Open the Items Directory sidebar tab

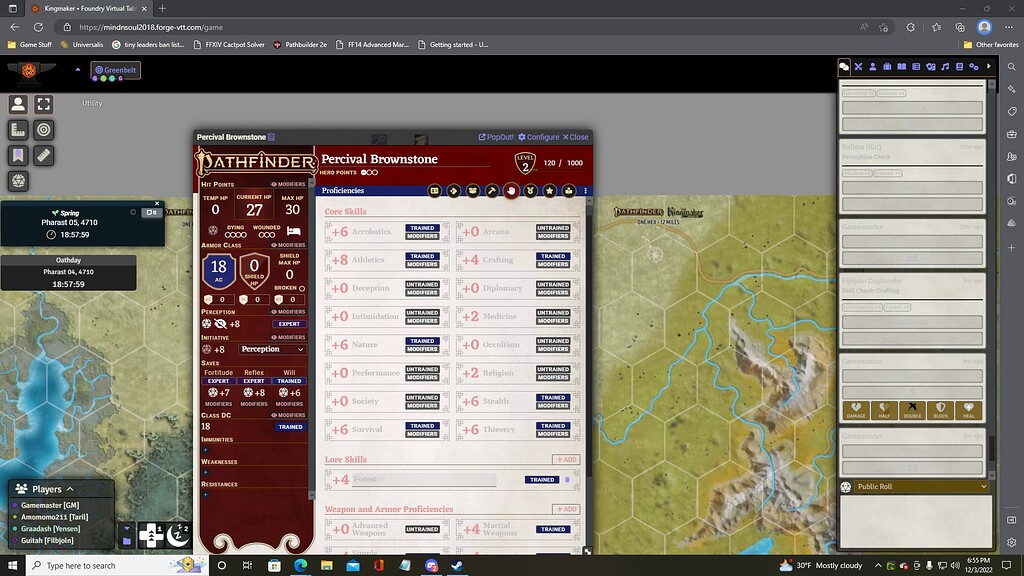point(887,67)
